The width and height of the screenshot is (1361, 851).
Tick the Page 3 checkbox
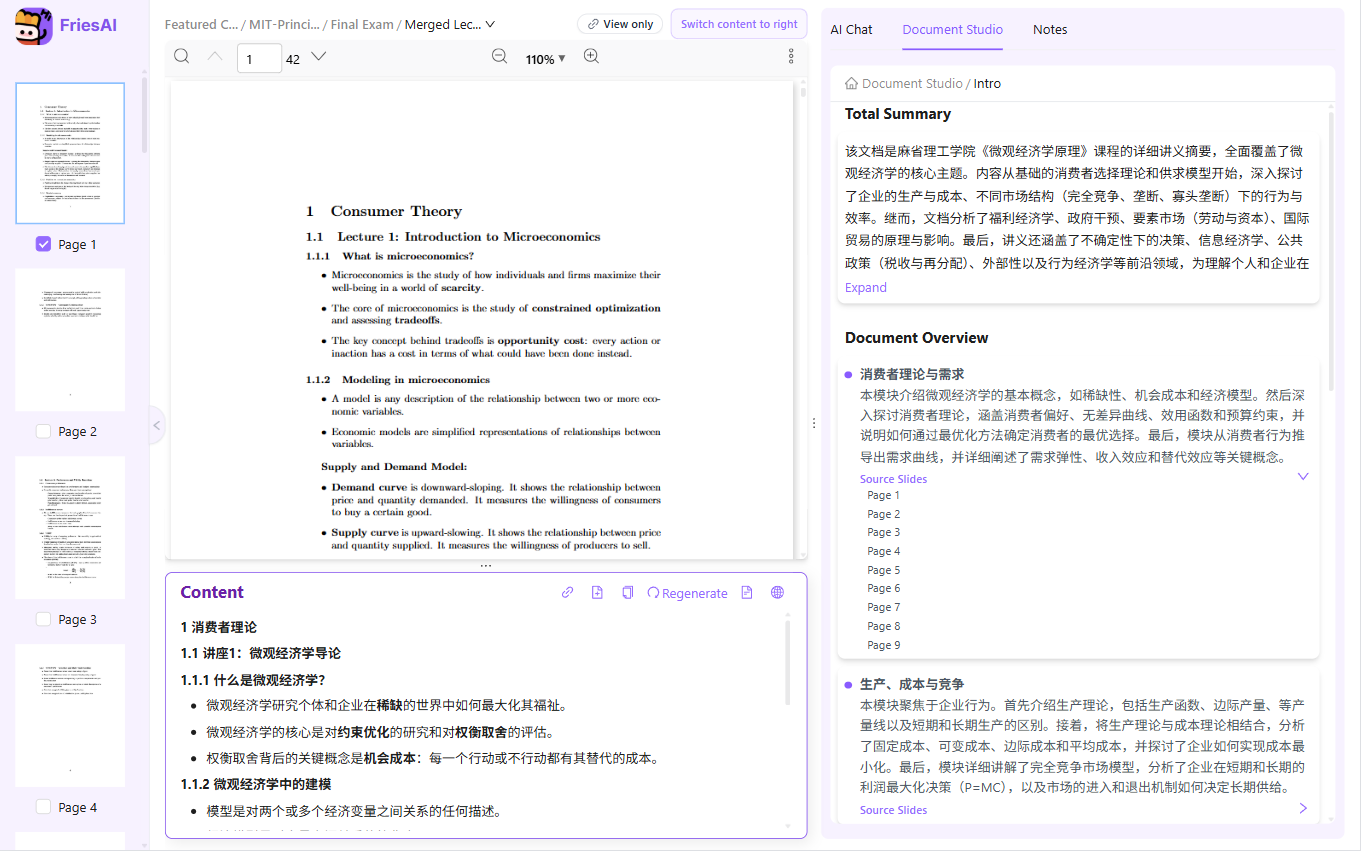(43, 620)
